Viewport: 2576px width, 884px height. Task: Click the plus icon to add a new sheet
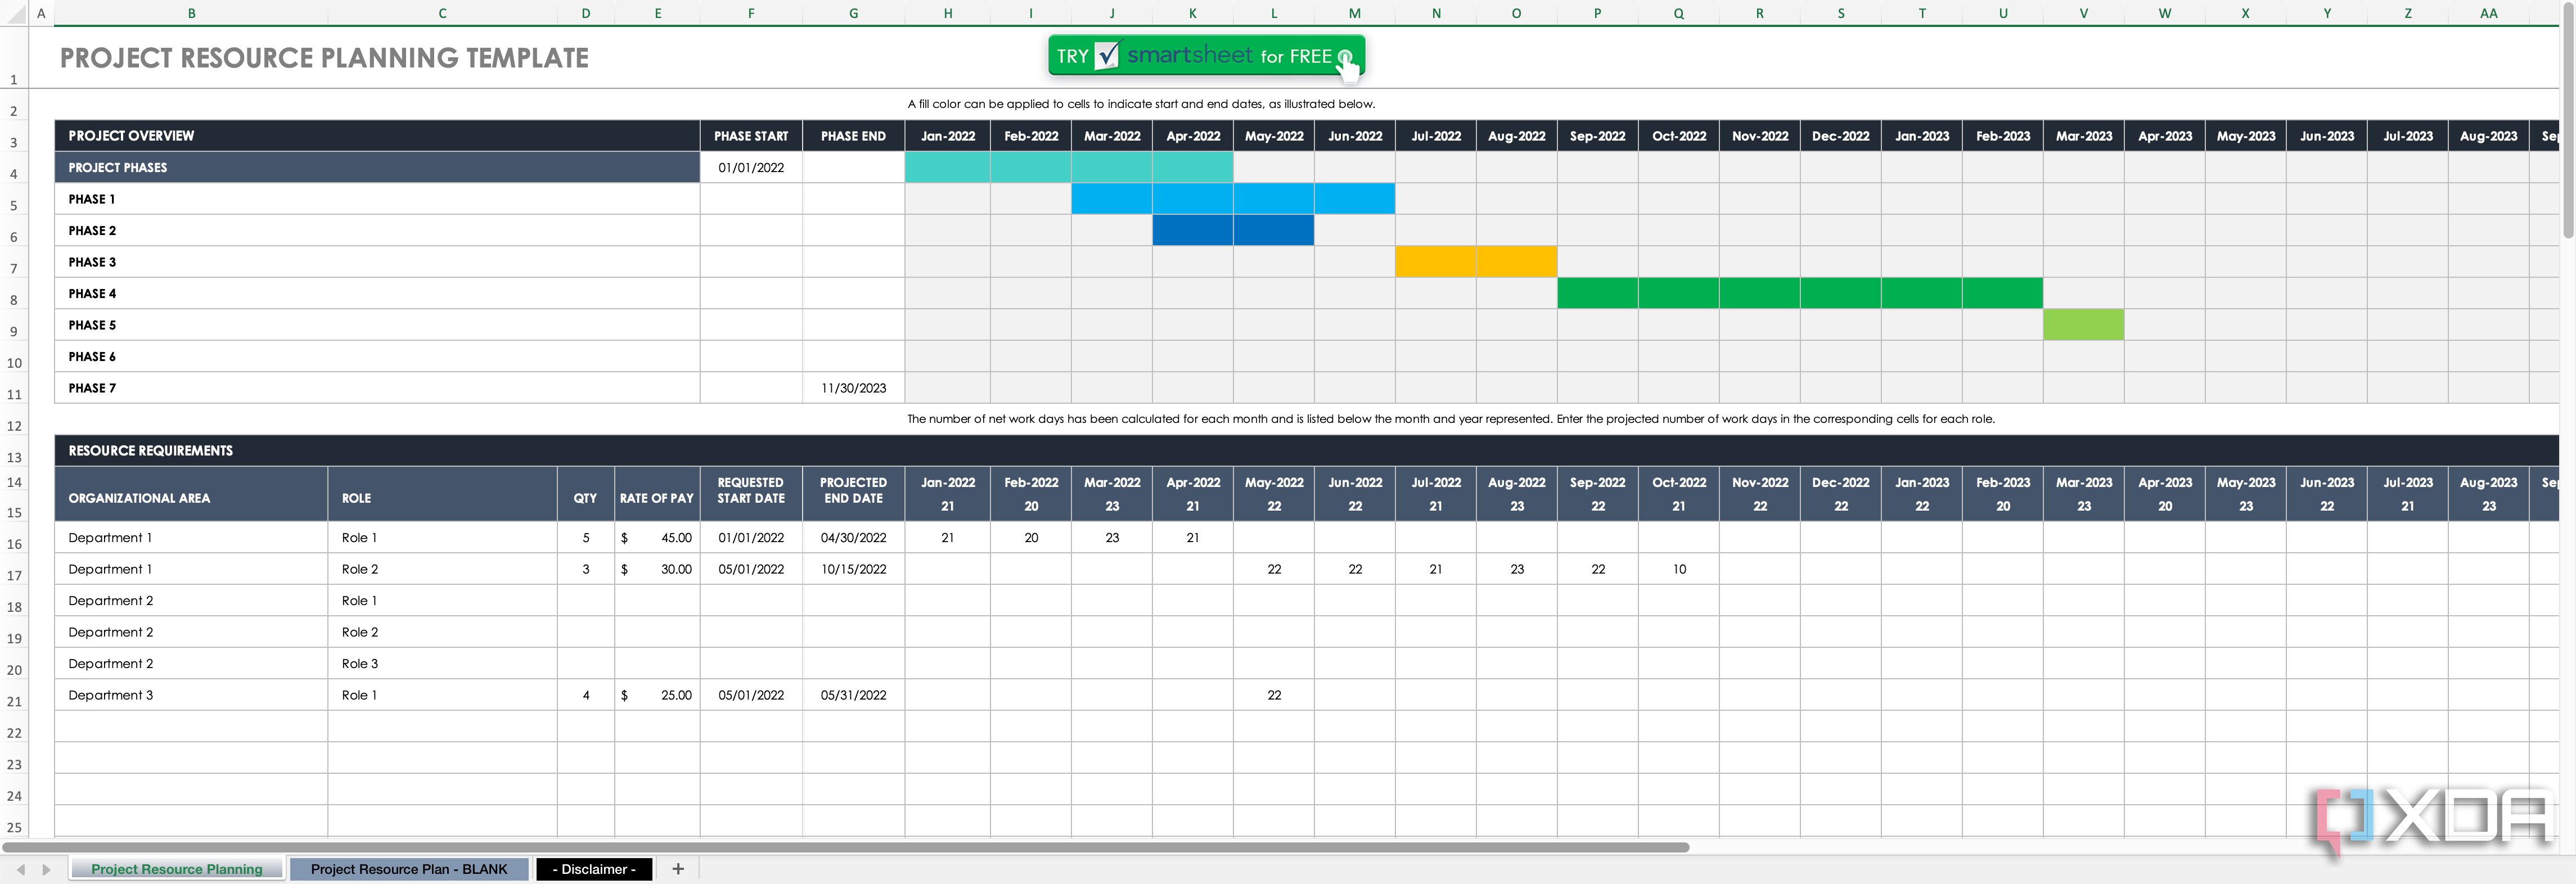point(678,869)
